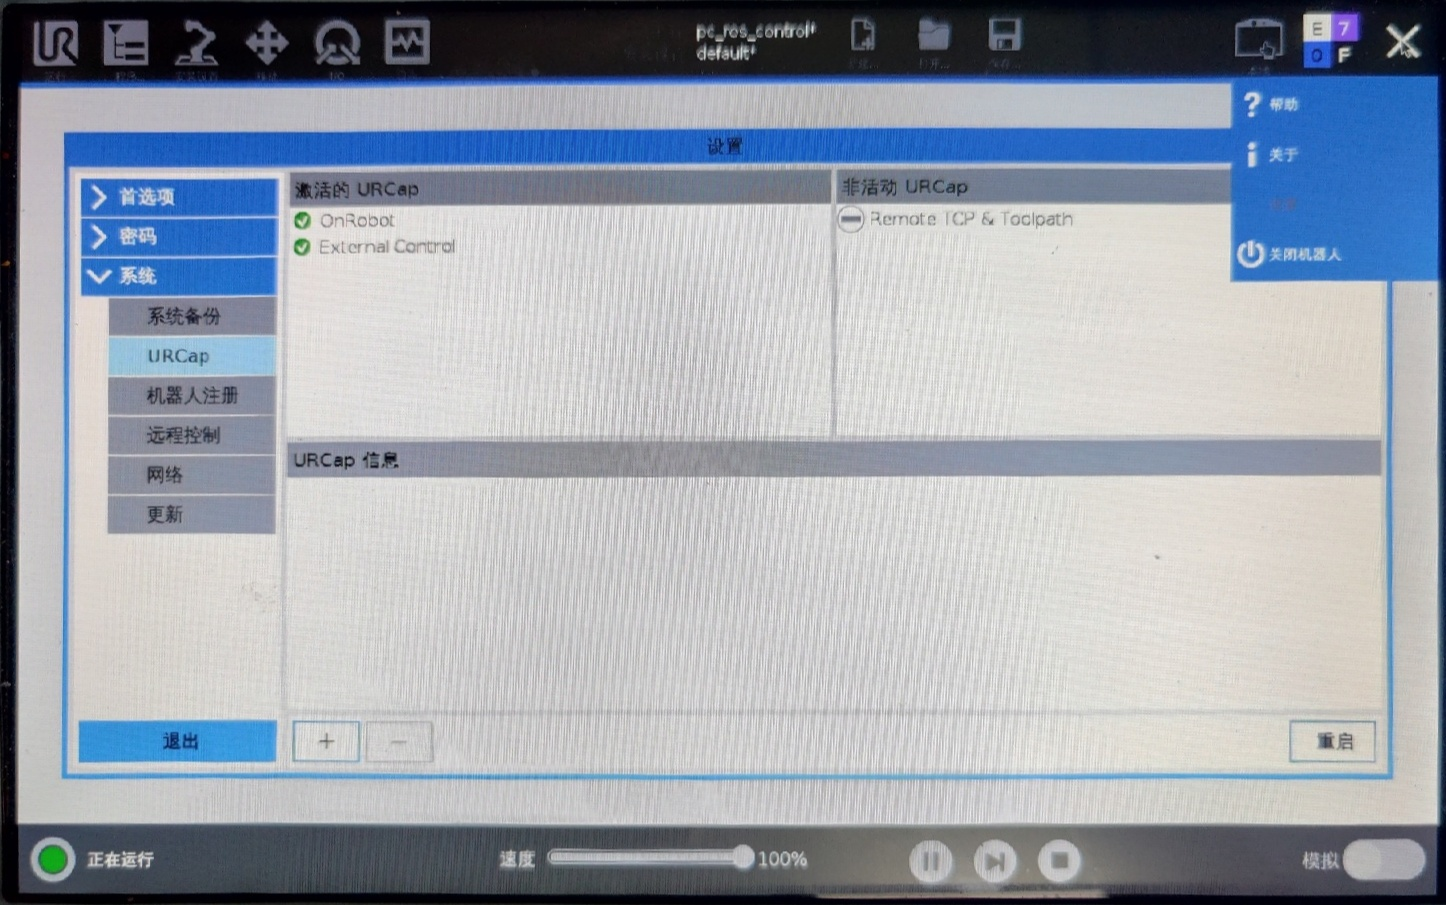Viewport: 1446px width, 905px height.
Task: Click the New file icon
Action: (x=863, y=36)
